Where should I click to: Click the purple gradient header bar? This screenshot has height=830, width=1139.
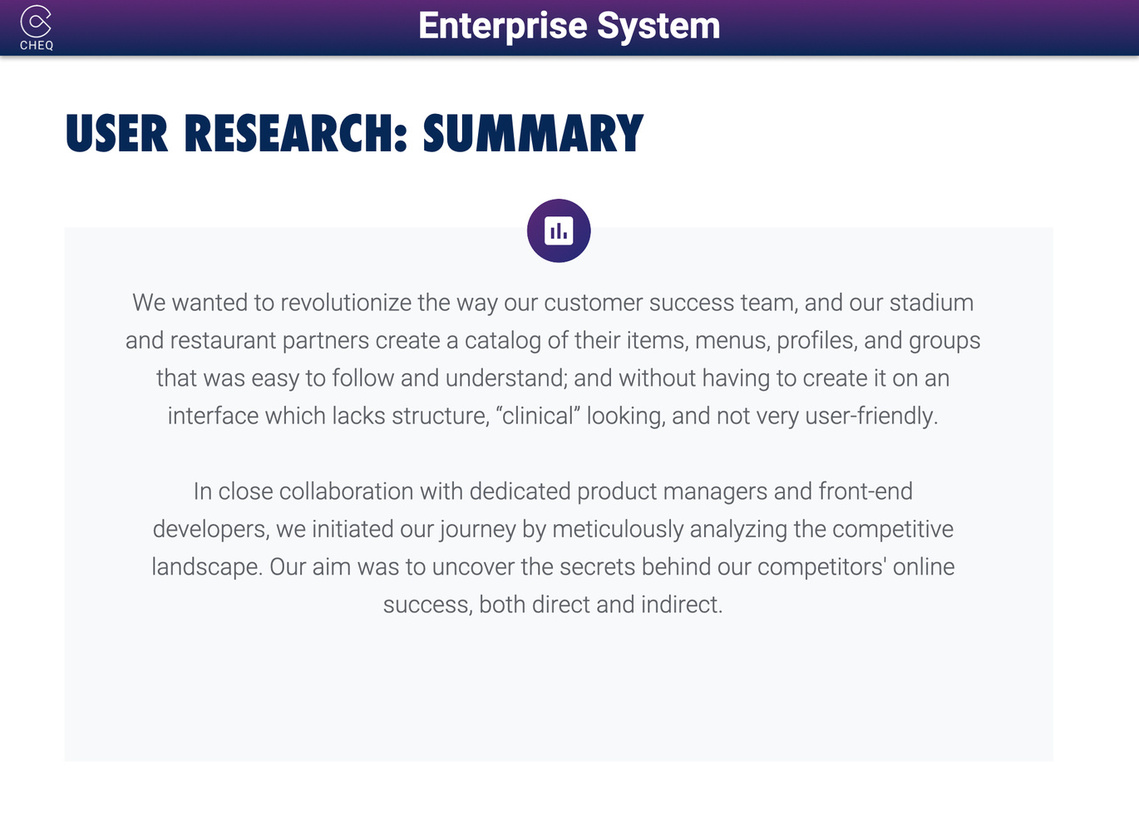click(x=570, y=28)
